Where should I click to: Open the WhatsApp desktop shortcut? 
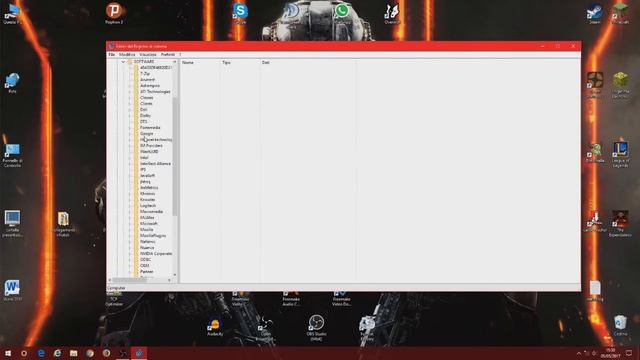pyautogui.click(x=342, y=12)
